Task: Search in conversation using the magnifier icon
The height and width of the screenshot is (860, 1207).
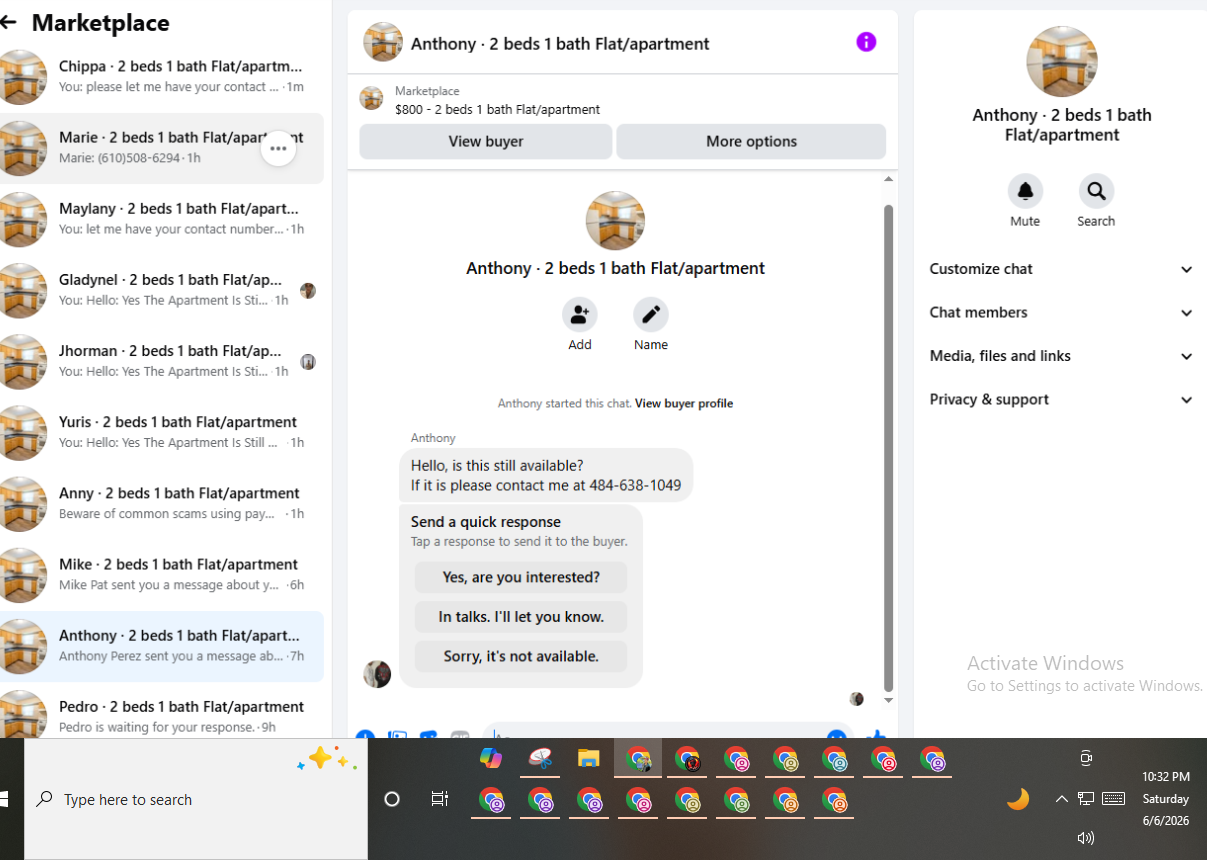Action: coord(1096,191)
